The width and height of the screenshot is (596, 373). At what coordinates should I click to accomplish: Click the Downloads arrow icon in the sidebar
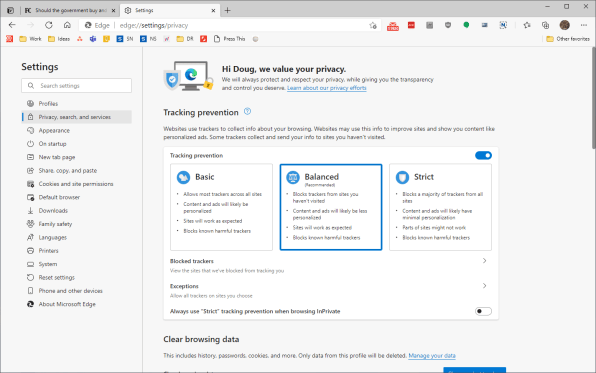pos(30,211)
